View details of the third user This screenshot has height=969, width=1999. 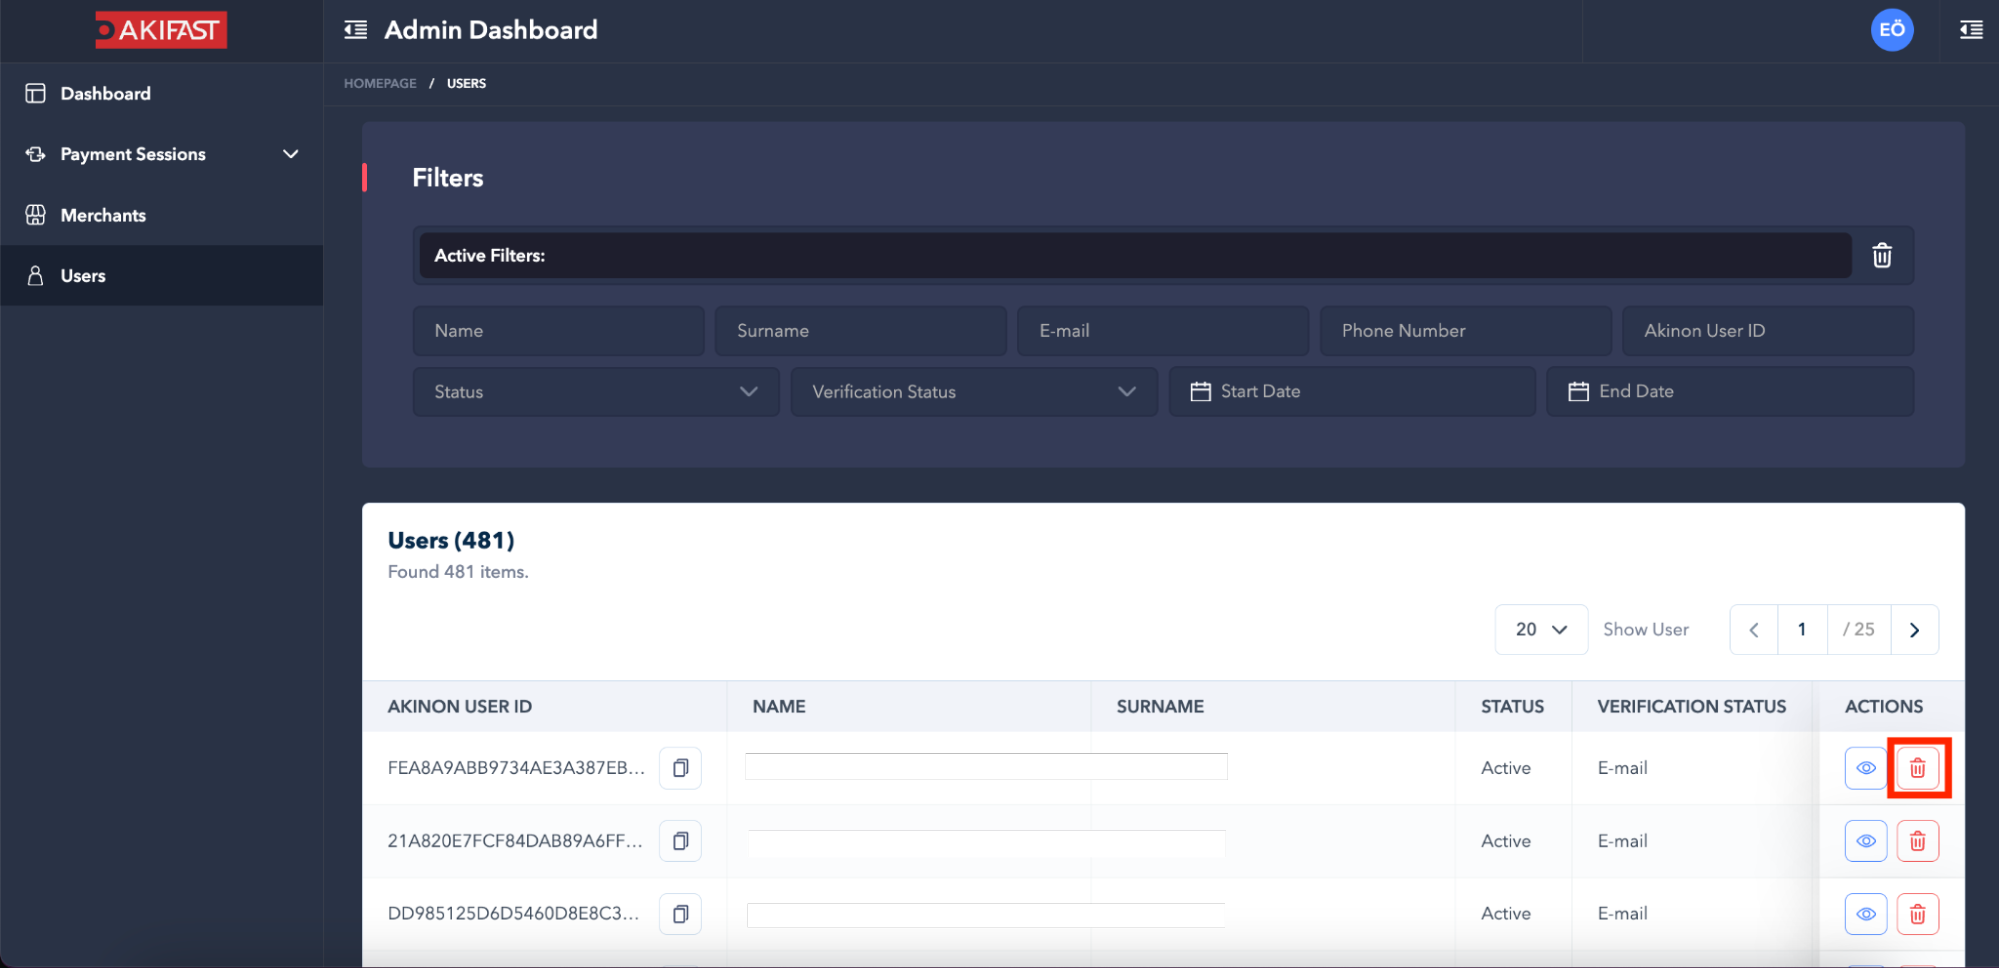pos(1865,914)
